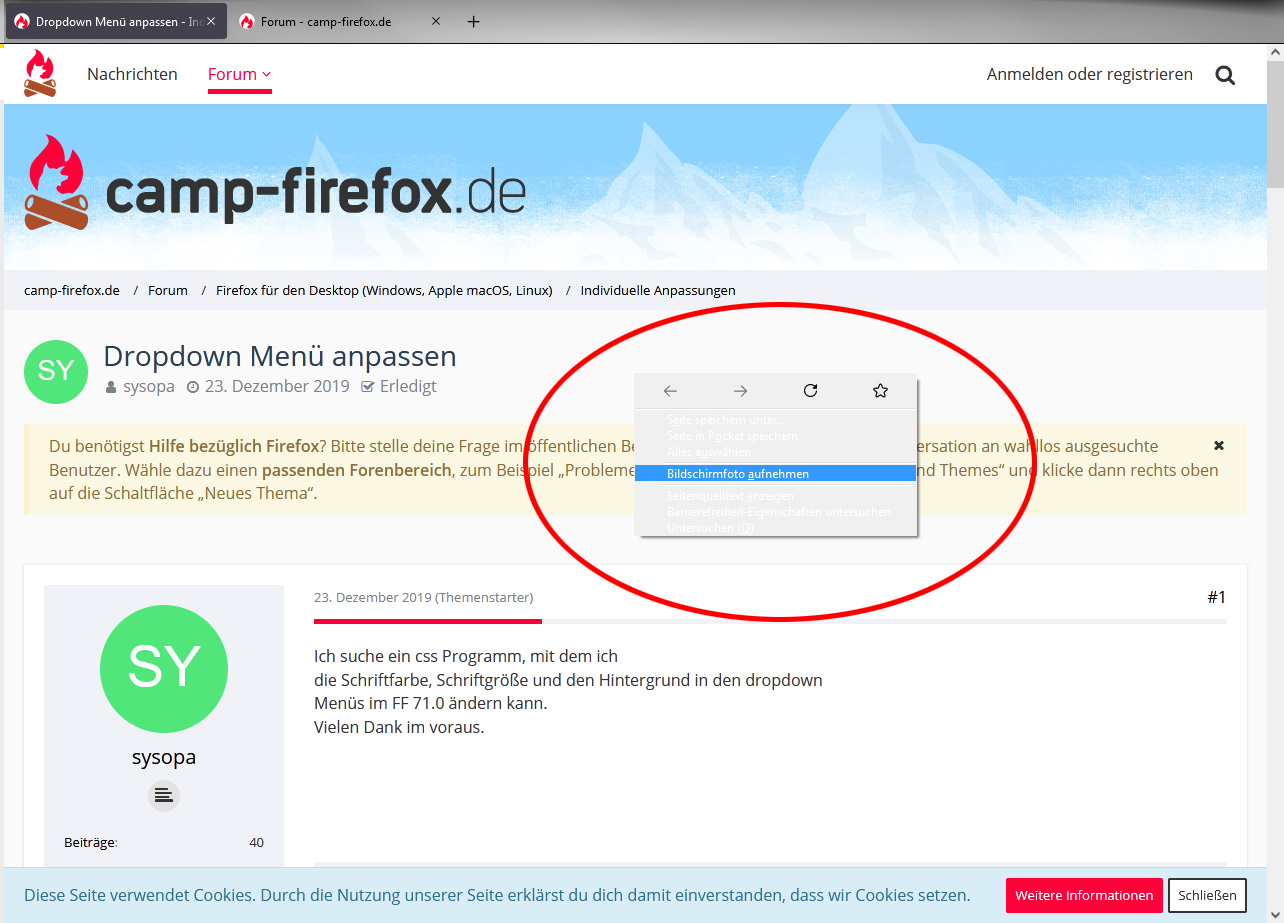The height and width of the screenshot is (923, 1284).
Task: Open the post permalink '#1'
Action: point(1216,597)
